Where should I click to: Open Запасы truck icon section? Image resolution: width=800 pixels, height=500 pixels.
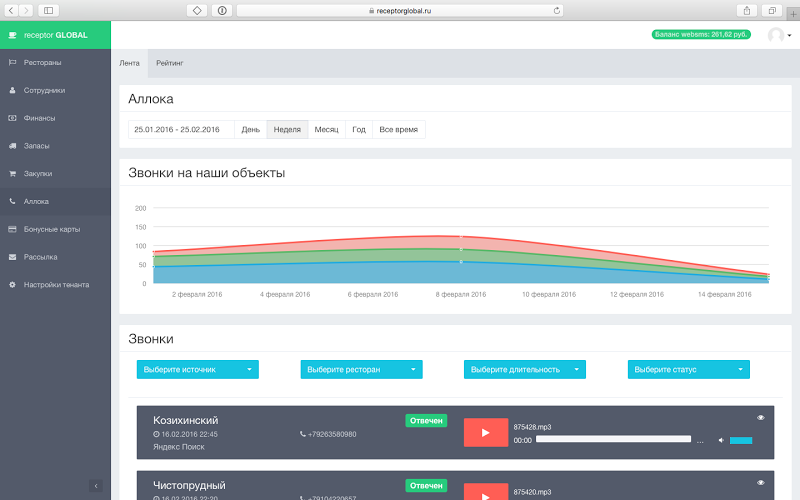tap(12, 146)
